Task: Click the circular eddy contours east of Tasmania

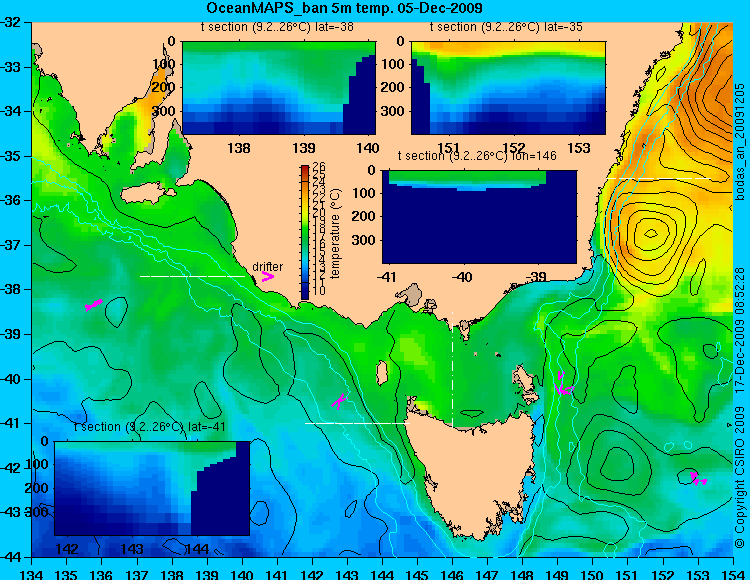Action: pyautogui.click(x=616, y=463)
